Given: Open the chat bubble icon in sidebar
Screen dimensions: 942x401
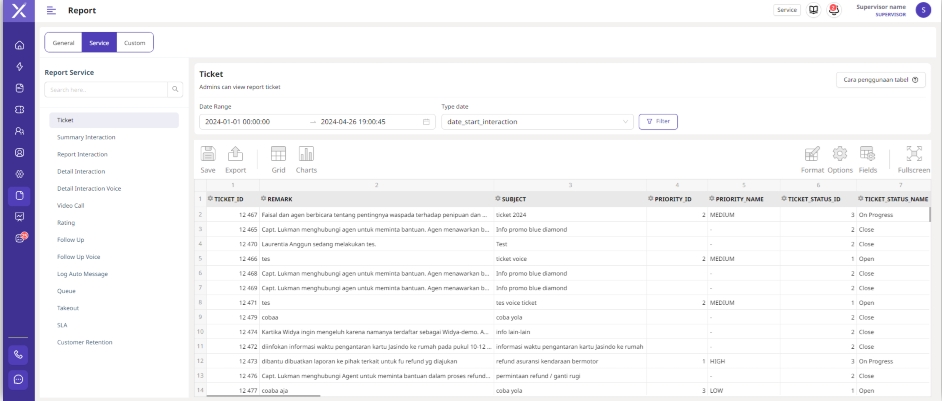Looking at the screenshot, I should (17, 380).
